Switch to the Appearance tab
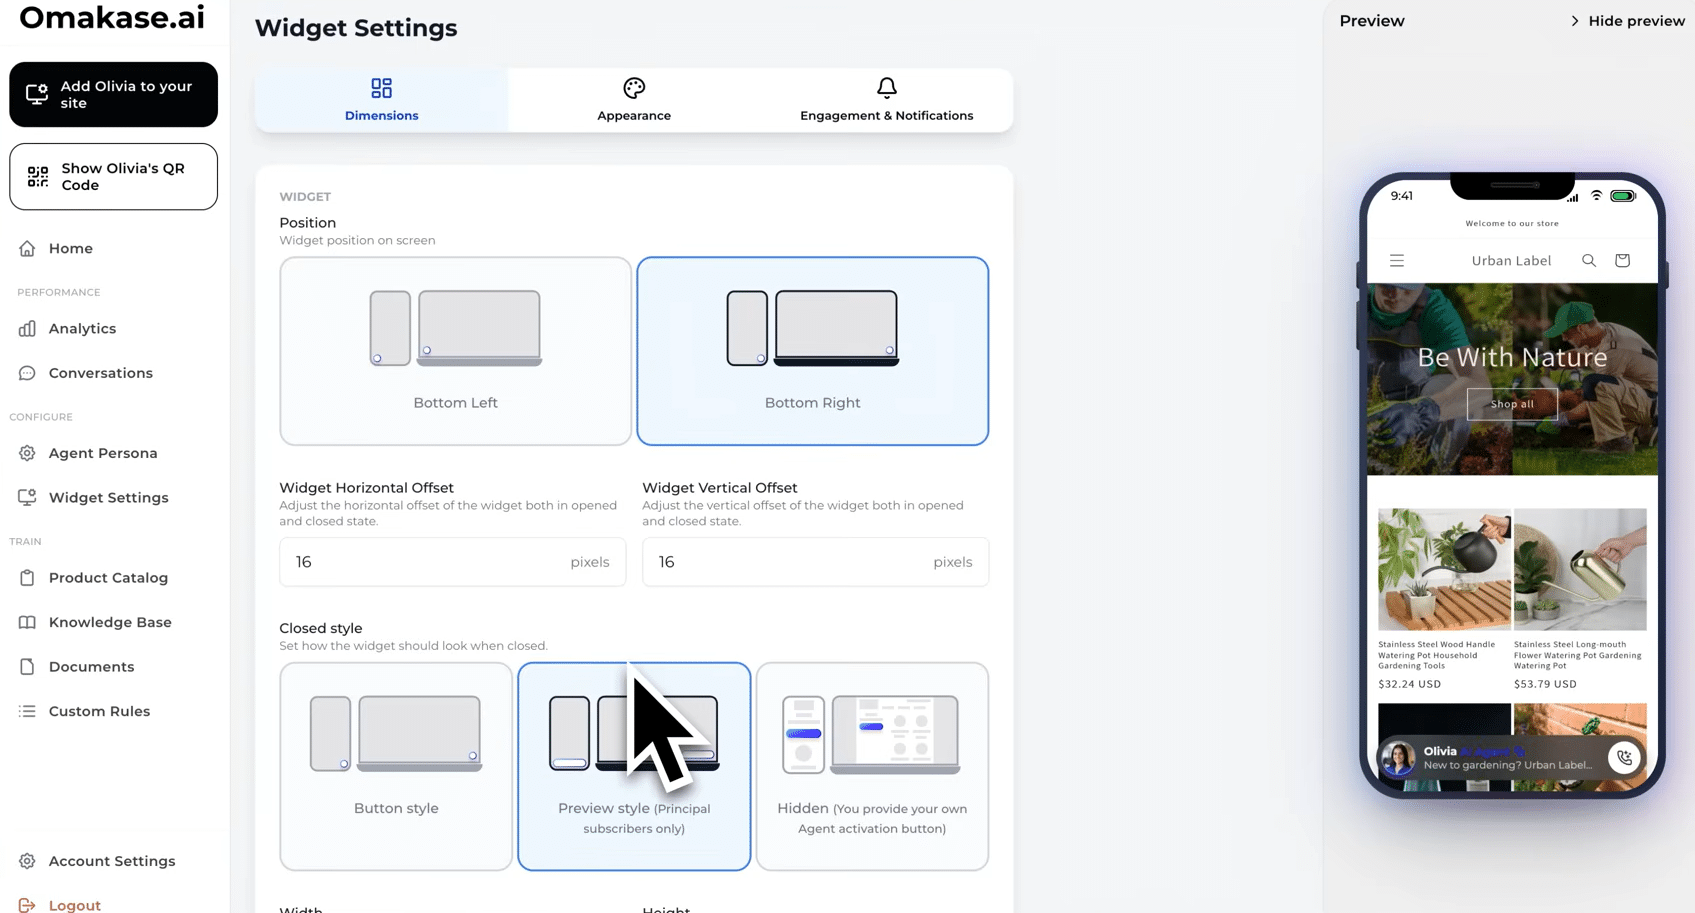The height and width of the screenshot is (913, 1695). pos(634,100)
